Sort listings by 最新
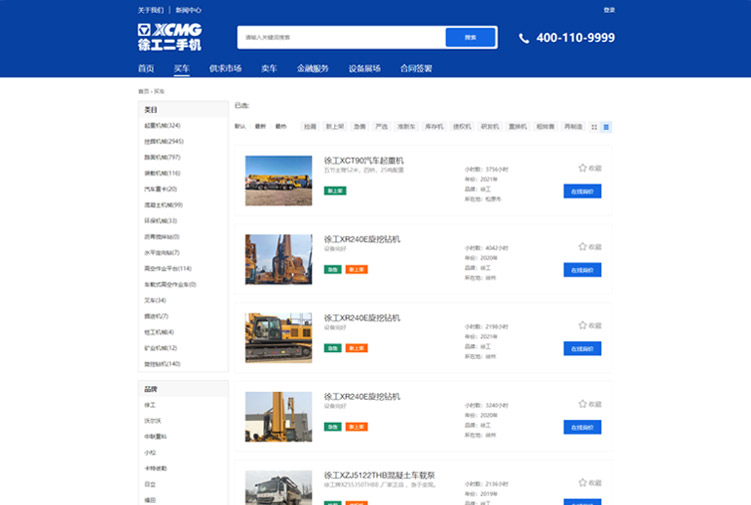751x505 pixels. coord(260,126)
